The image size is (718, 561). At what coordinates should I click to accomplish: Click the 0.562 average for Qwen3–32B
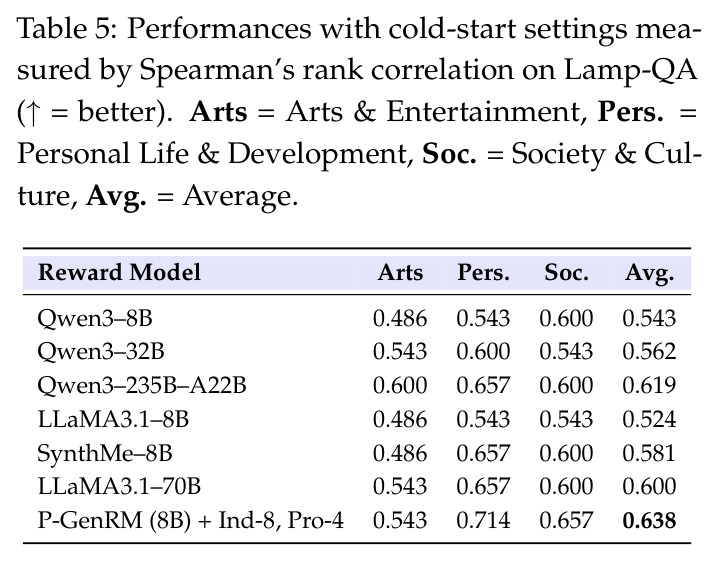(649, 352)
